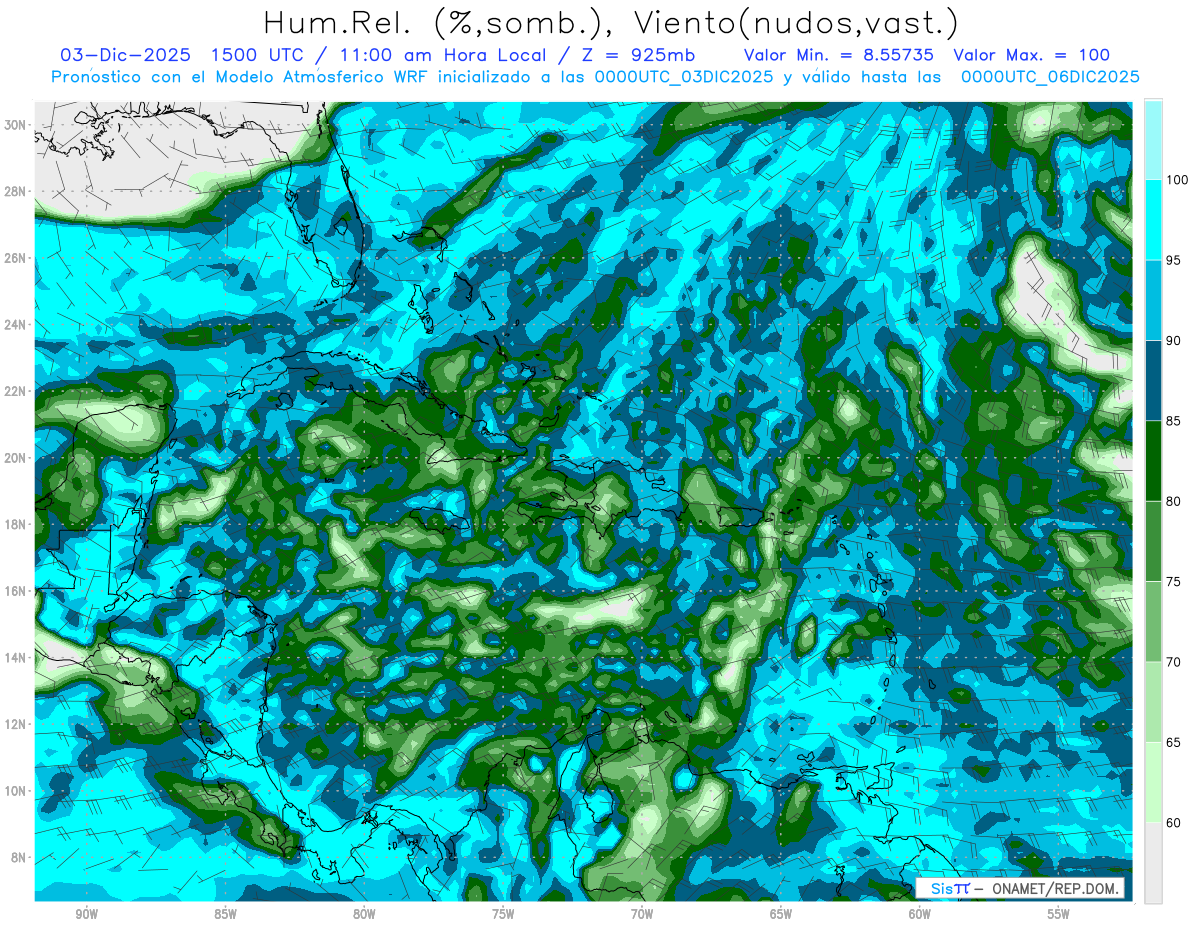
Task: Select the '80W' longitude label
Action: click(x=364, y=915)
